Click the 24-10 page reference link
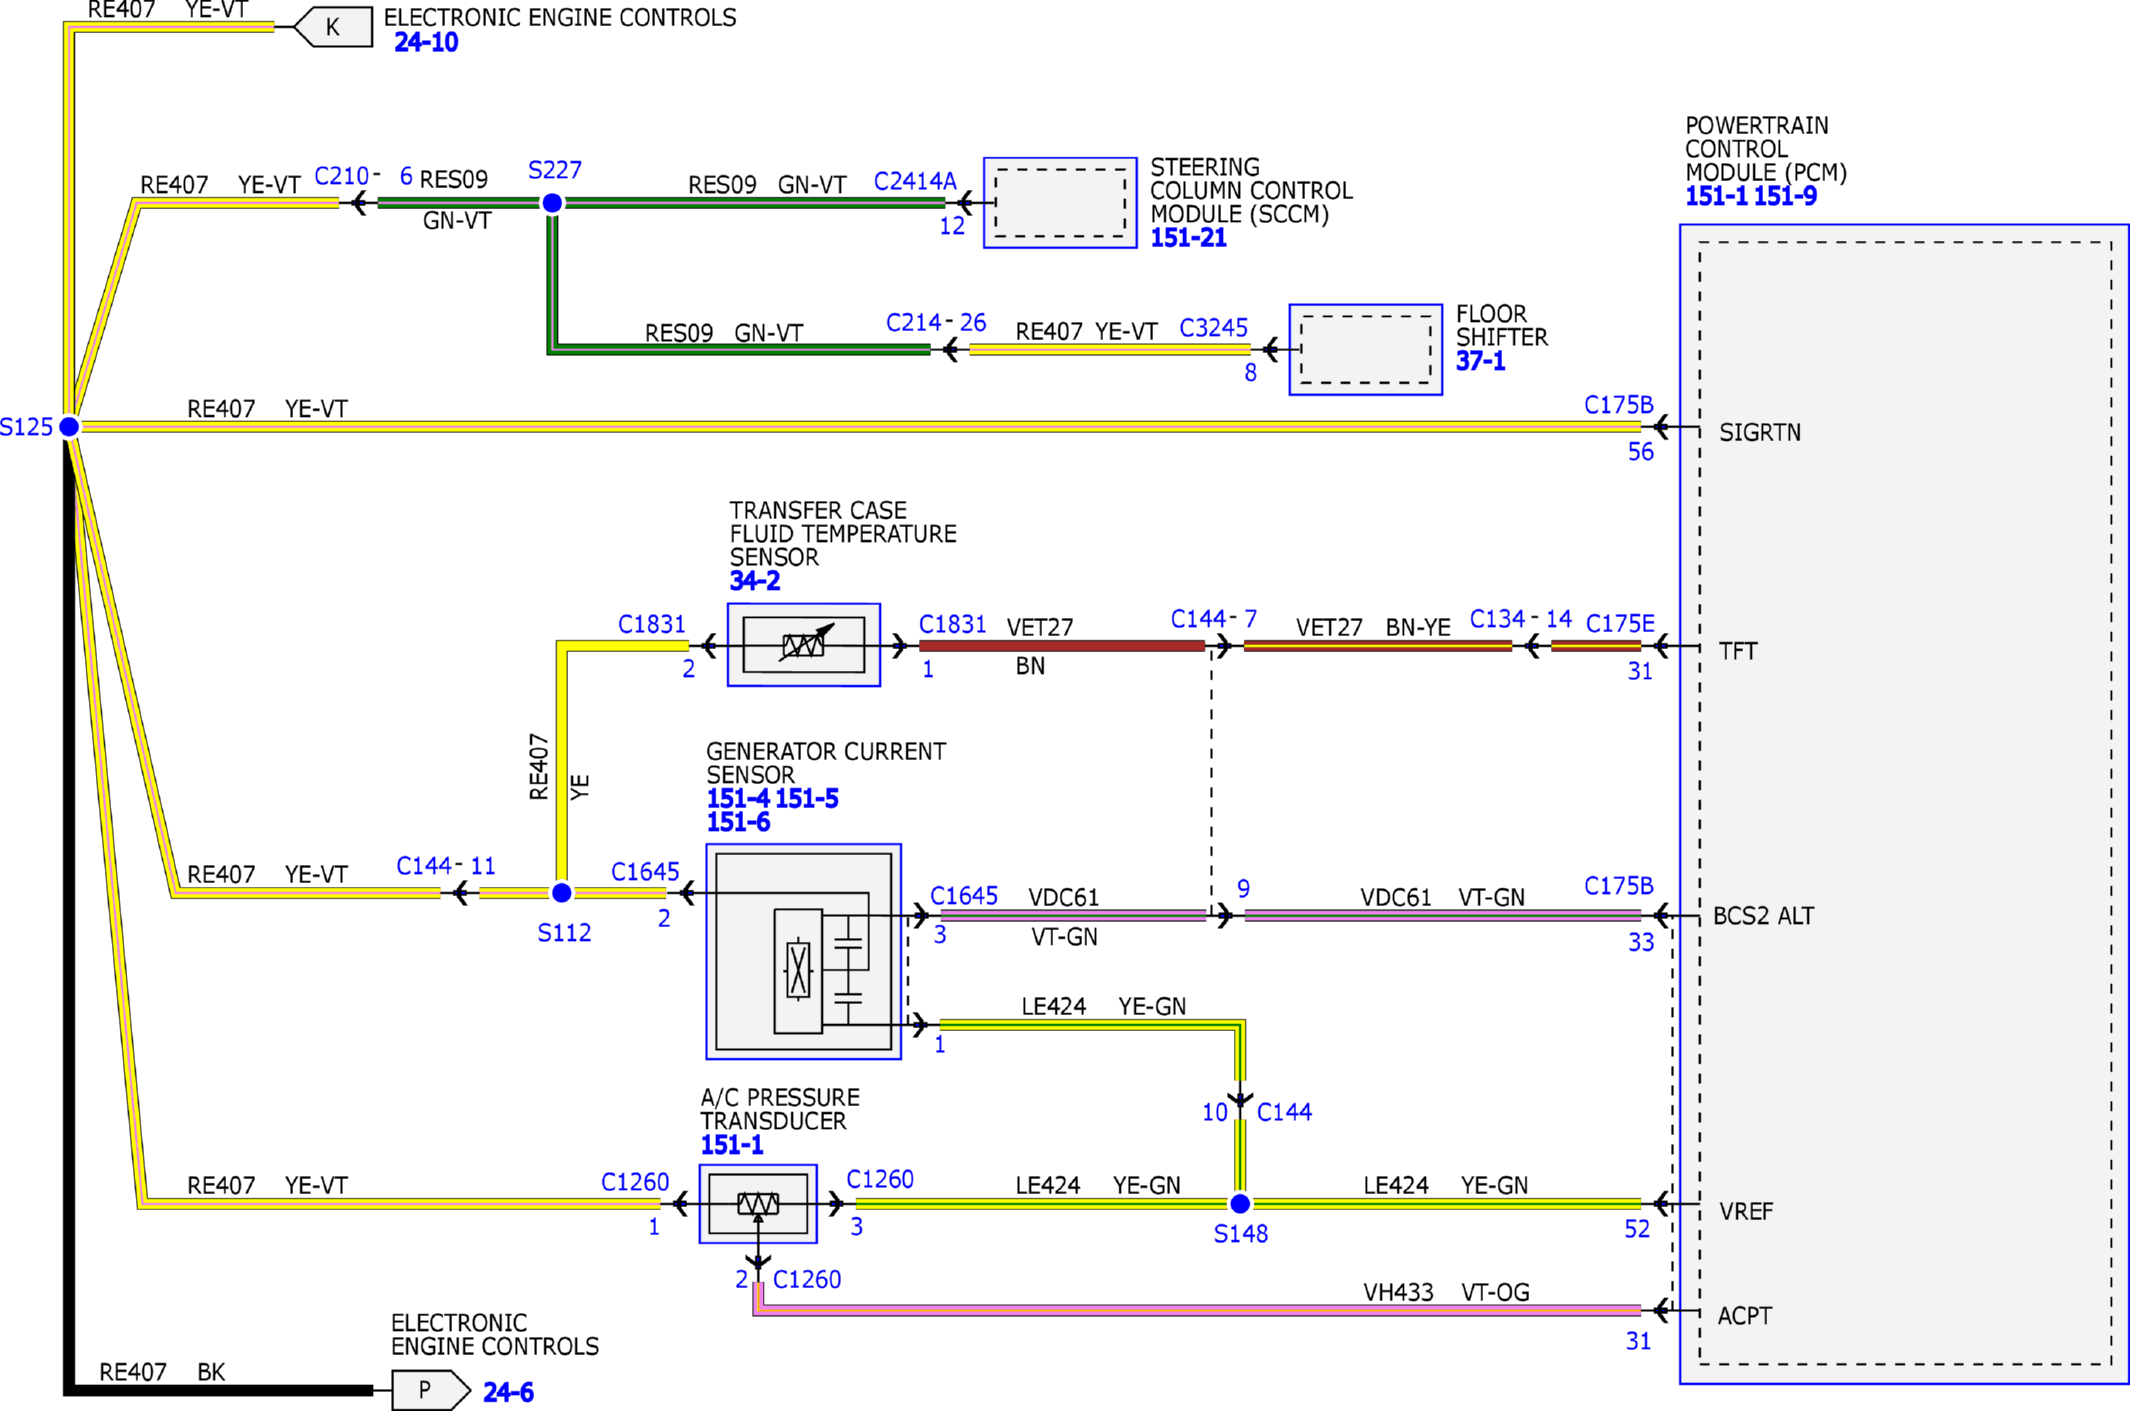2130x1411 pixels. [x=426, y=43]
